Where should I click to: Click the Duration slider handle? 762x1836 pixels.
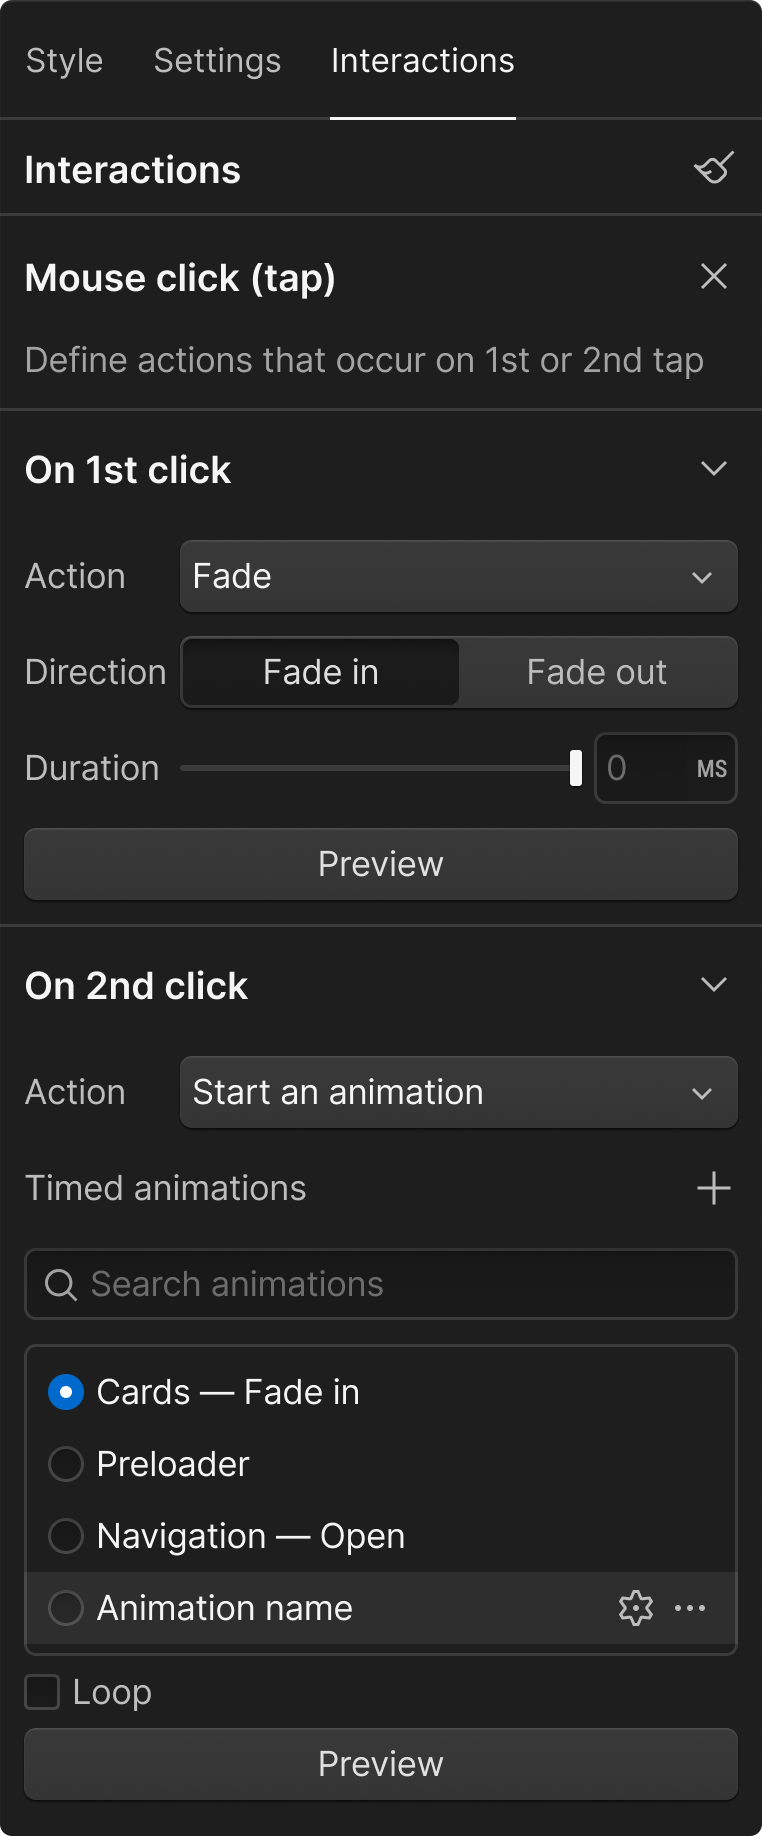click(576, 768)
